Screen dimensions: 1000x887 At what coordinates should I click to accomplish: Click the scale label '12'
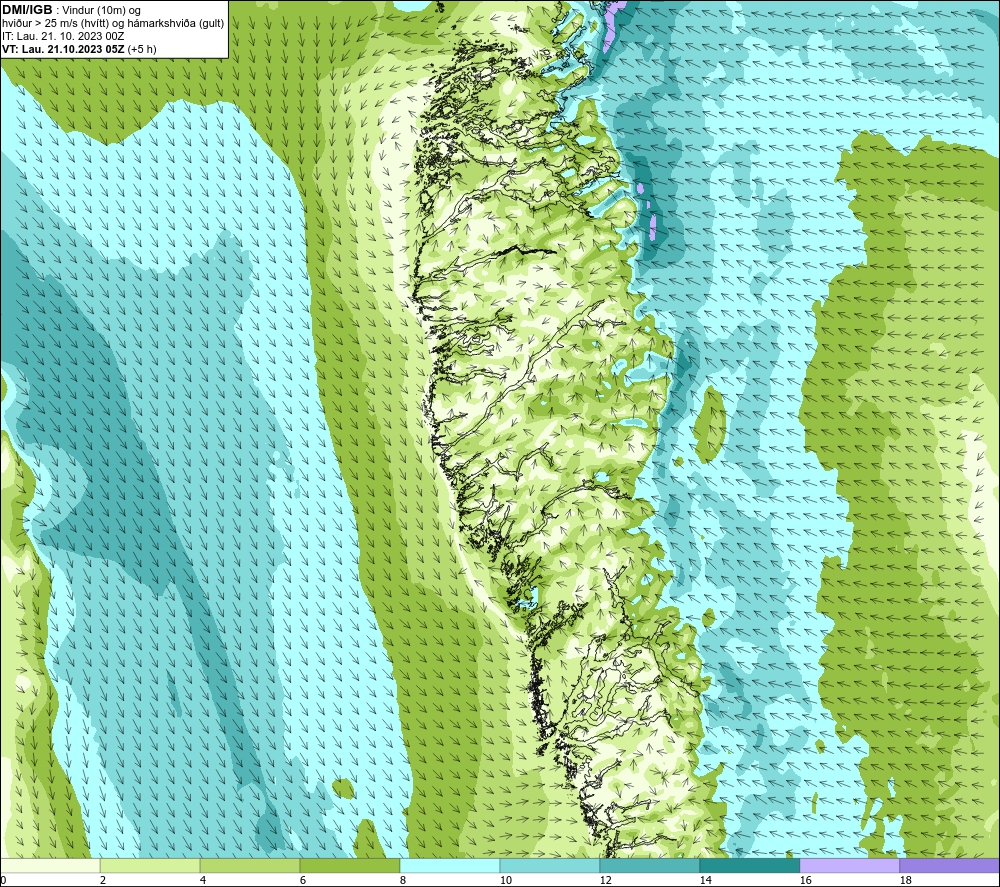click(605, 881)
